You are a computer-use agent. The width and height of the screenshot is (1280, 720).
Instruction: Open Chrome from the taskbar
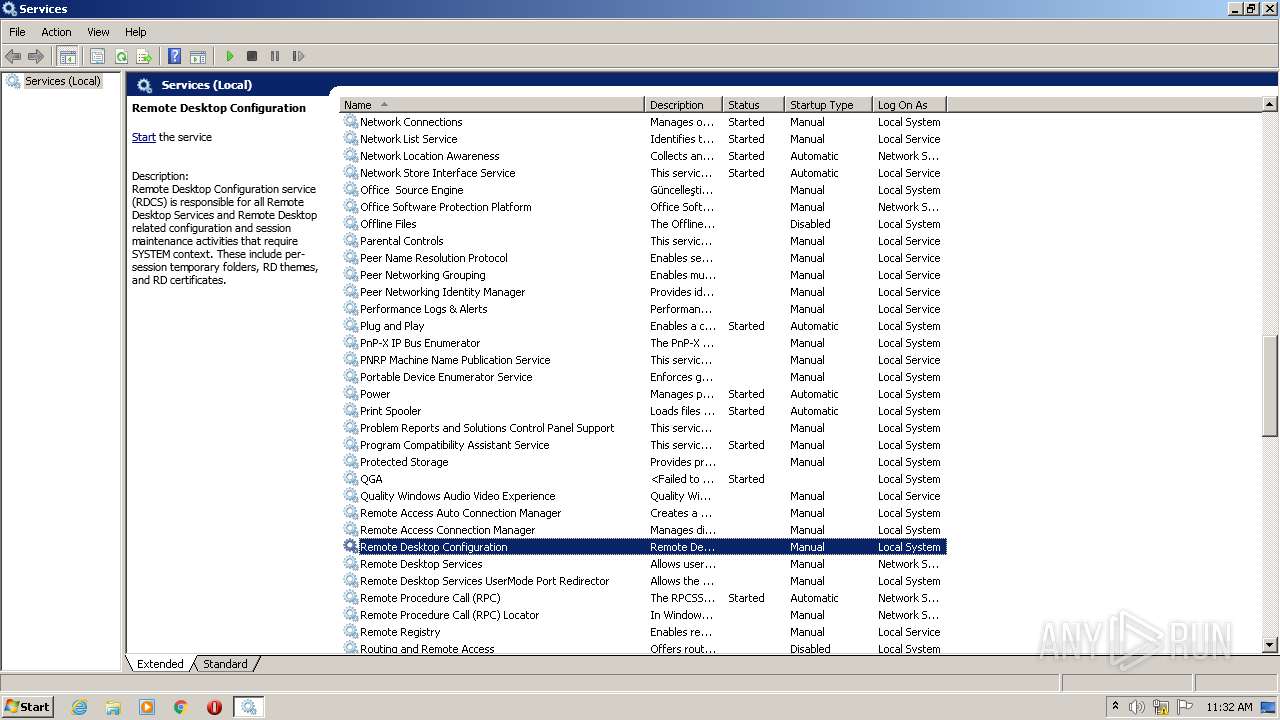point(181,707)
